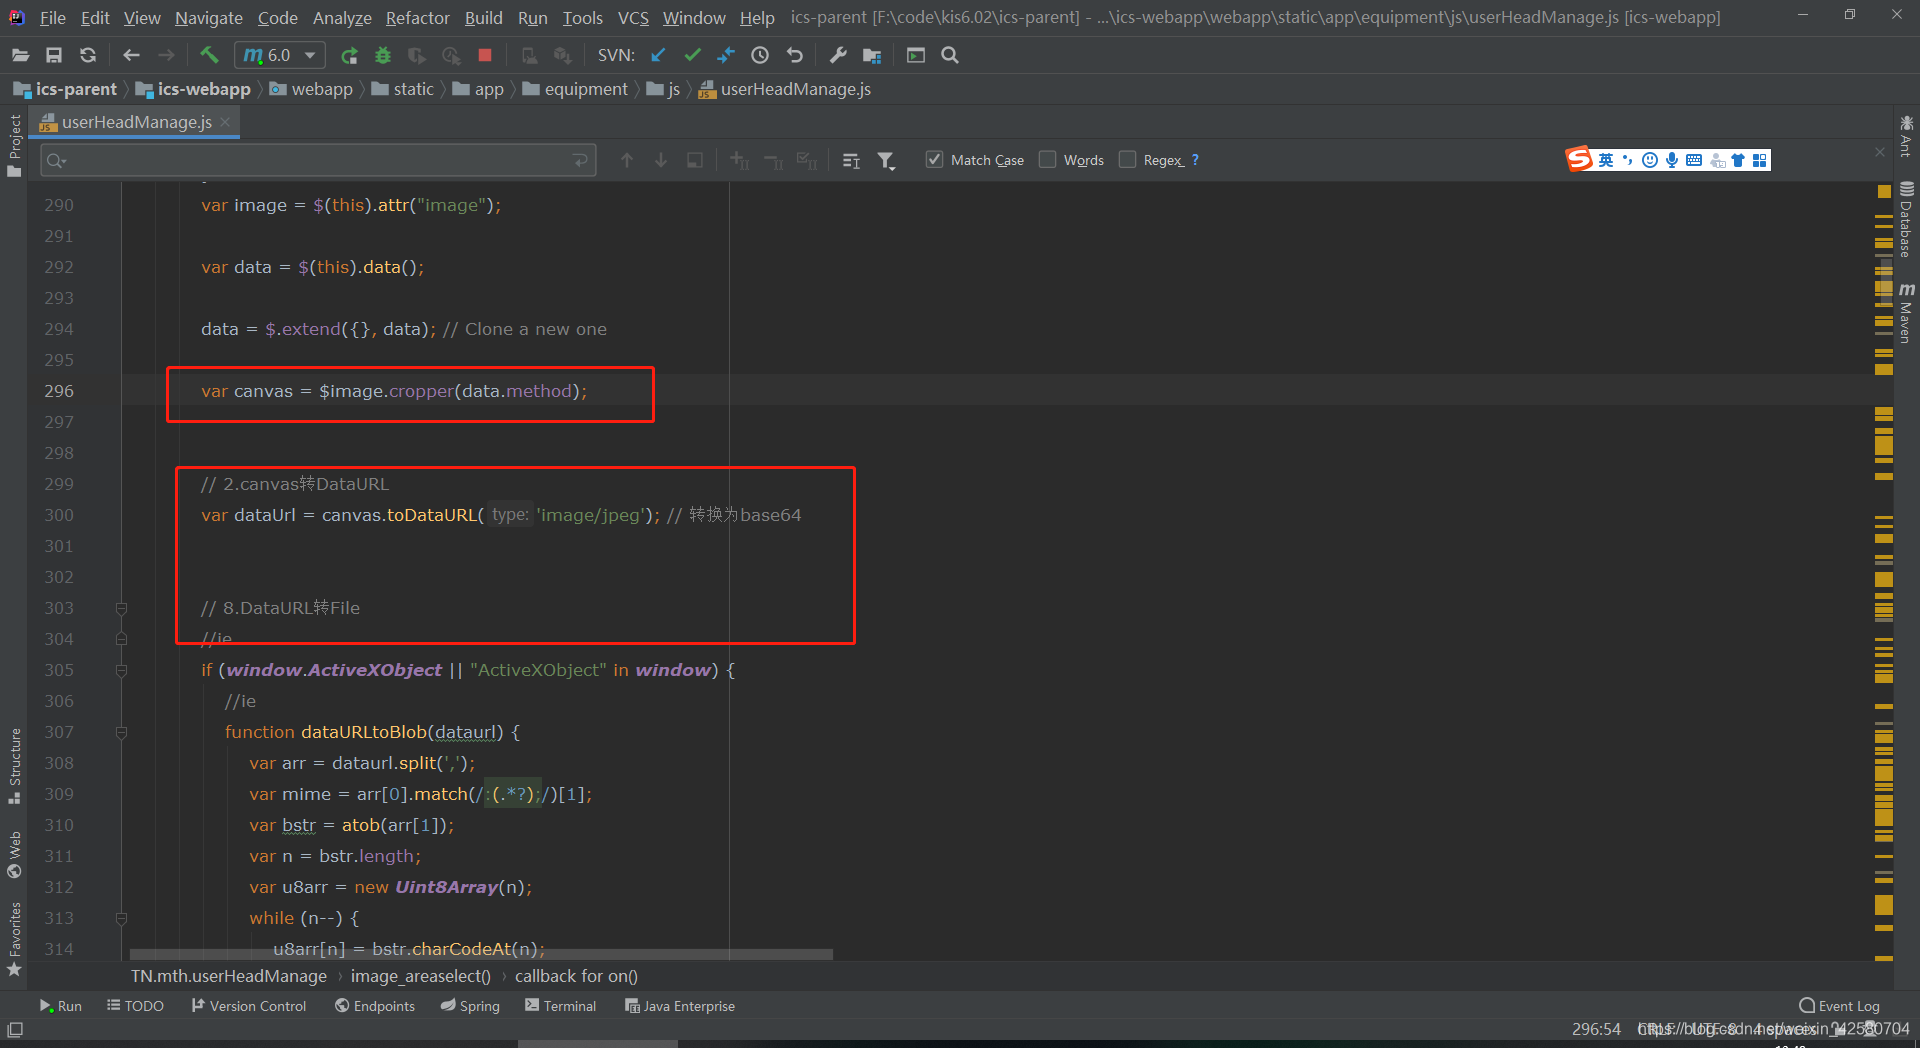Open the TODO tool window

coord(135,1006)
